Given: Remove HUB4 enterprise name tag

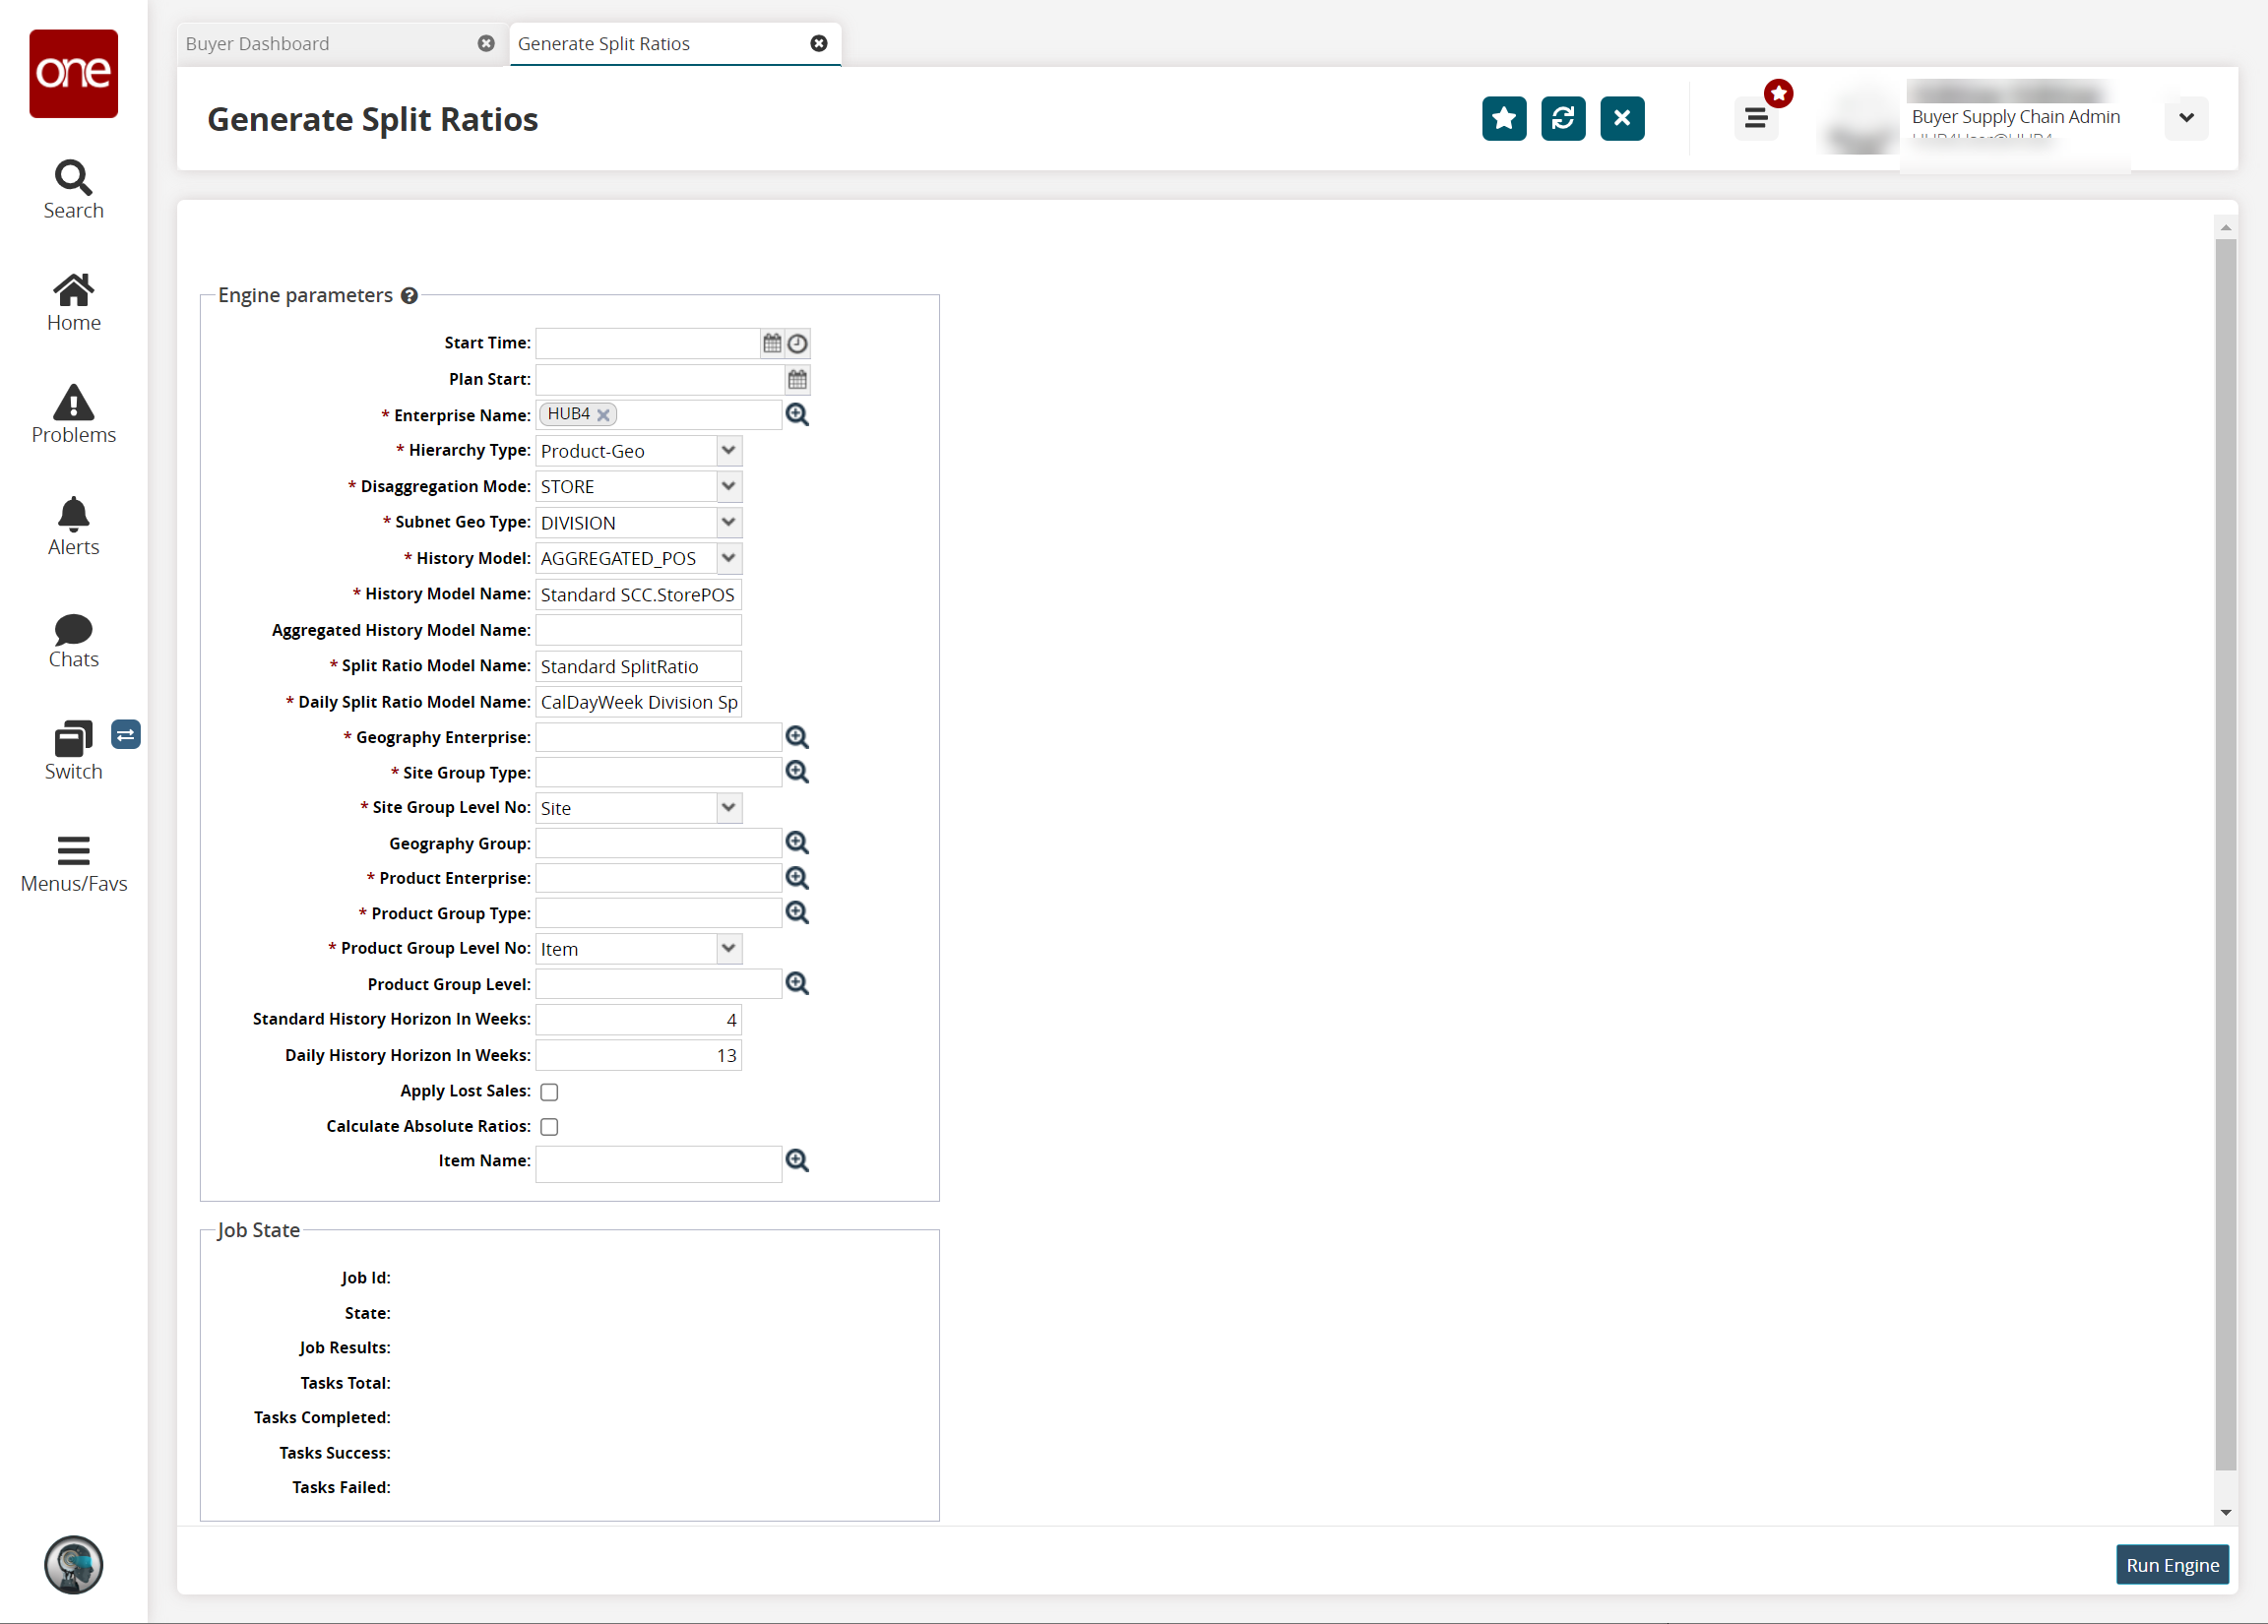Looking at the screenshot, I should [x=603, y=414].
